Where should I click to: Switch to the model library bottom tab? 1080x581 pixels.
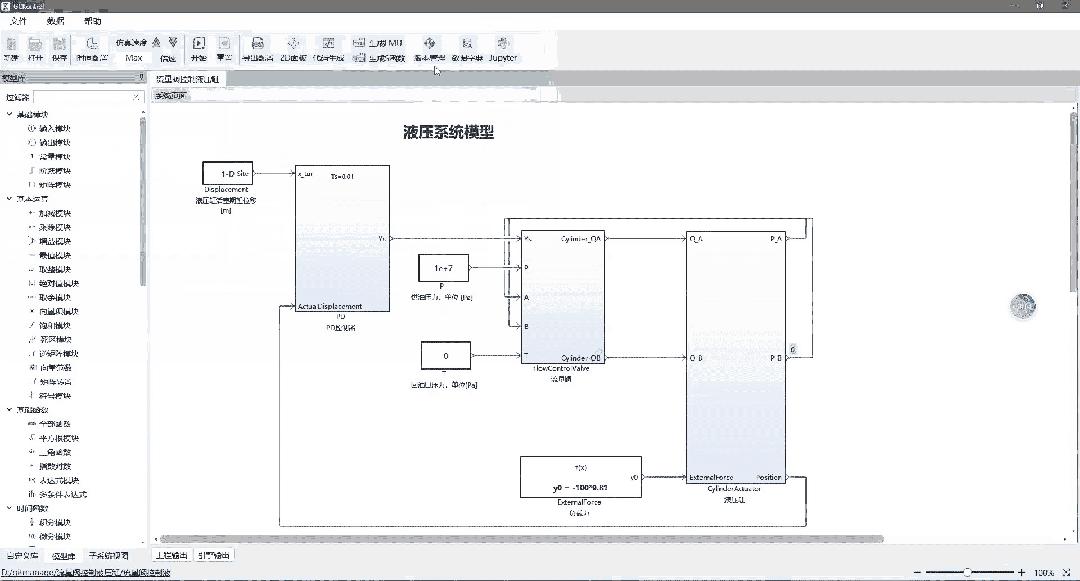tap(63, 556)
